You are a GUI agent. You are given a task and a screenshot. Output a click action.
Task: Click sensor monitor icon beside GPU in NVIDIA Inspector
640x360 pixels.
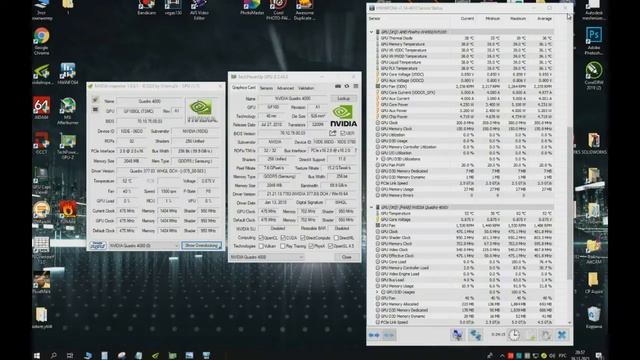[96, 110]
